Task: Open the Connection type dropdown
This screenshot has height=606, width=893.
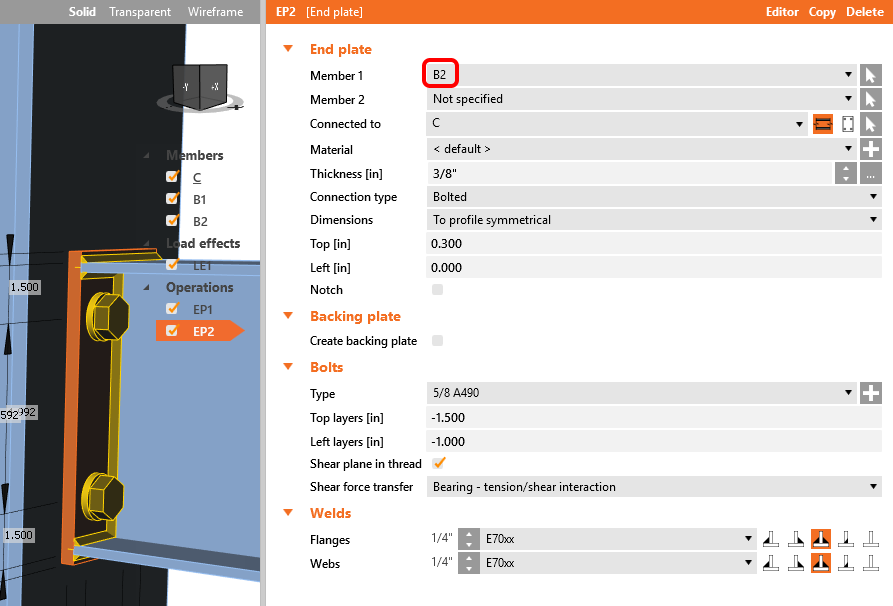Action: pos(653,197)
